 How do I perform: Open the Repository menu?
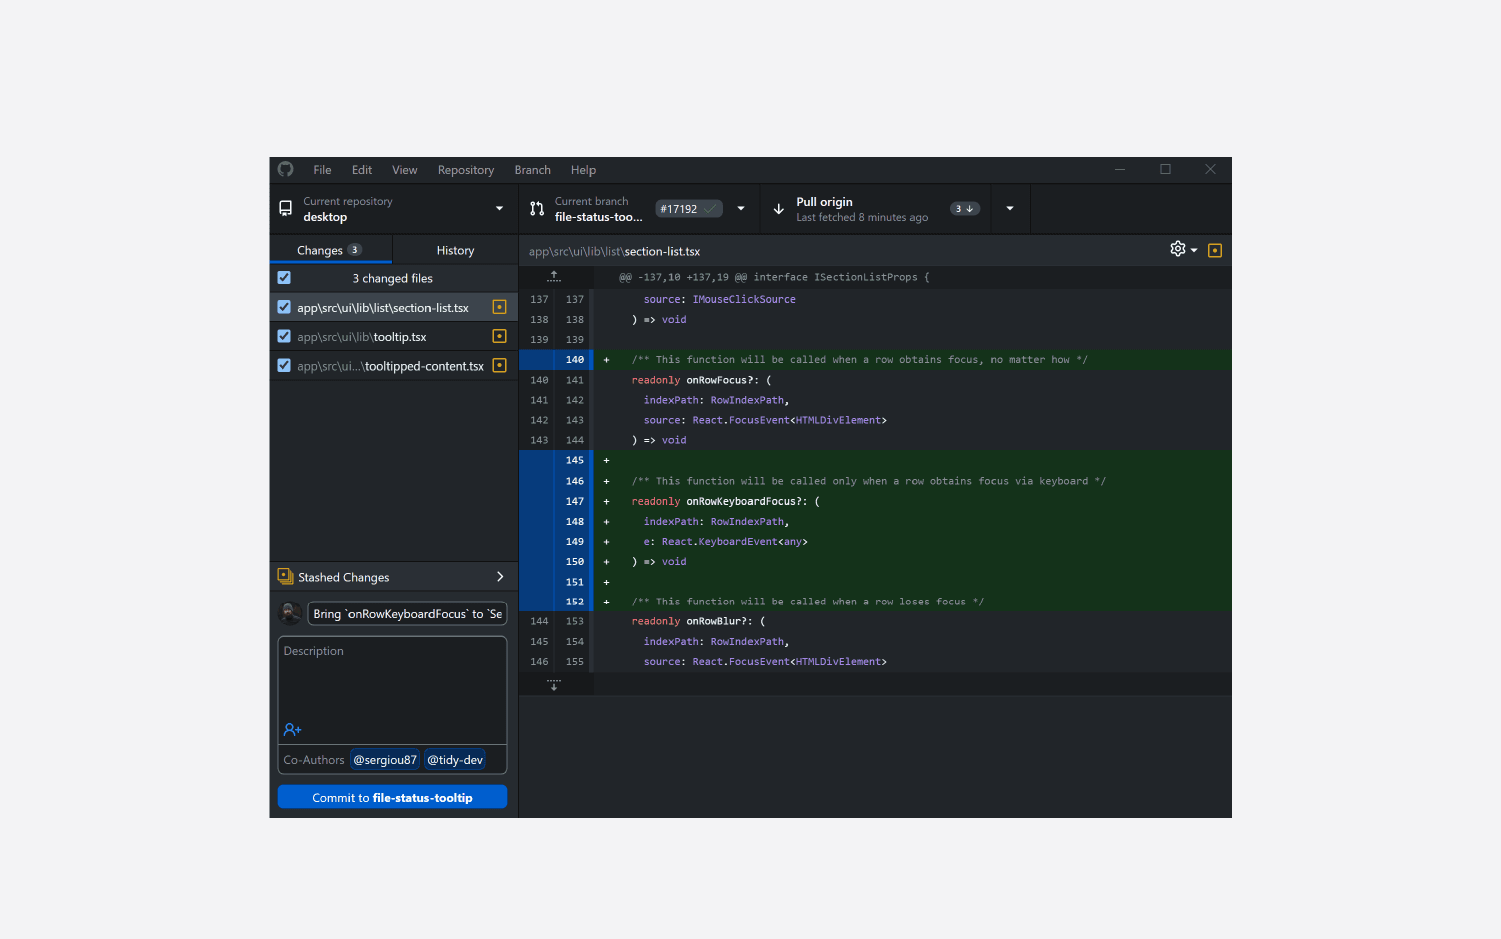(x=465, y=170)
